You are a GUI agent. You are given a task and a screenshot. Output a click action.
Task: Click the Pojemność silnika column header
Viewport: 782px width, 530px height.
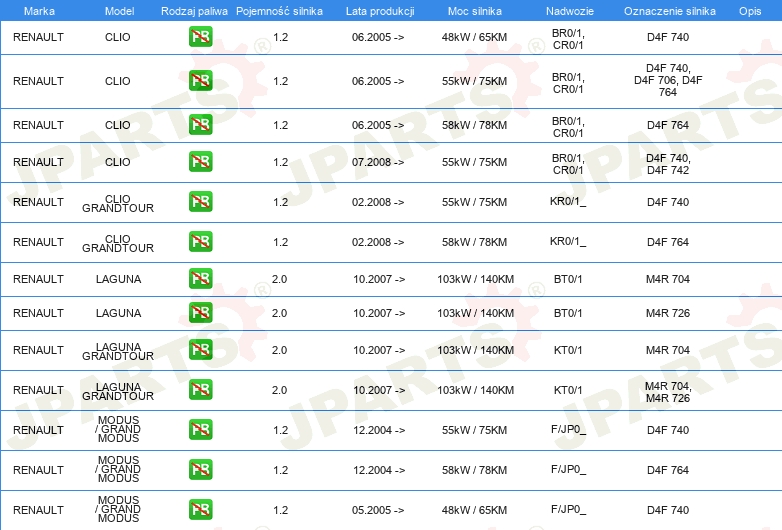(x=279, y=11)
